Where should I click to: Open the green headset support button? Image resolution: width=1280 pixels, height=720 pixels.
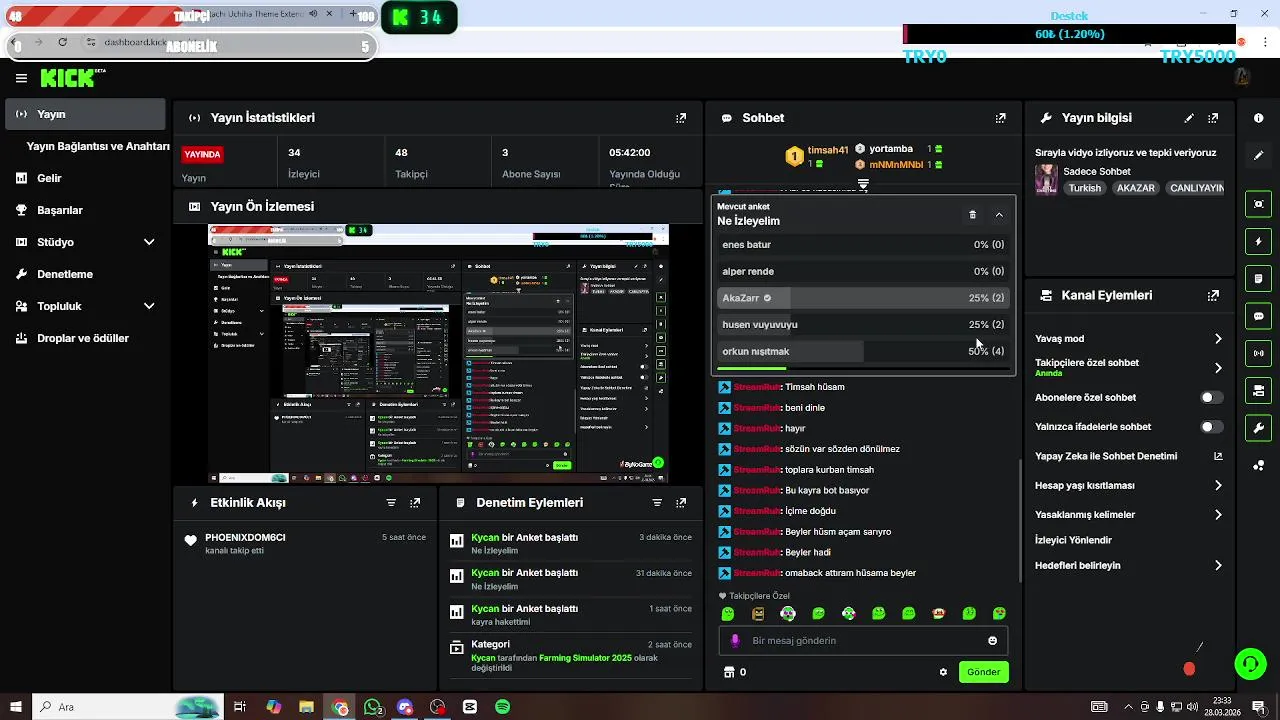1250,664
